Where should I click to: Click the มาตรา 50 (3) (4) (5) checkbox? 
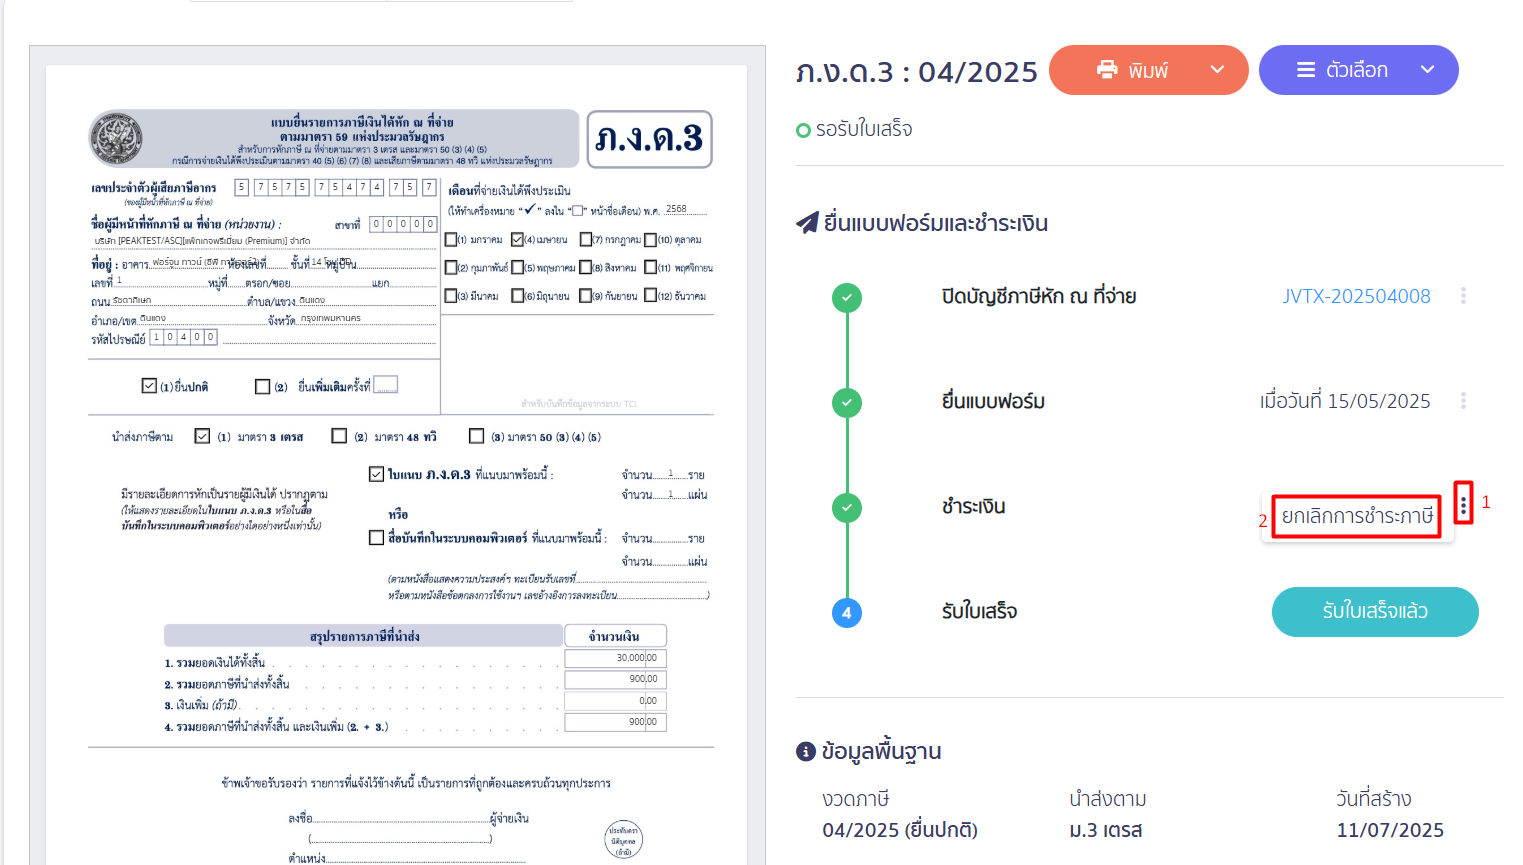tap(477, 436)
